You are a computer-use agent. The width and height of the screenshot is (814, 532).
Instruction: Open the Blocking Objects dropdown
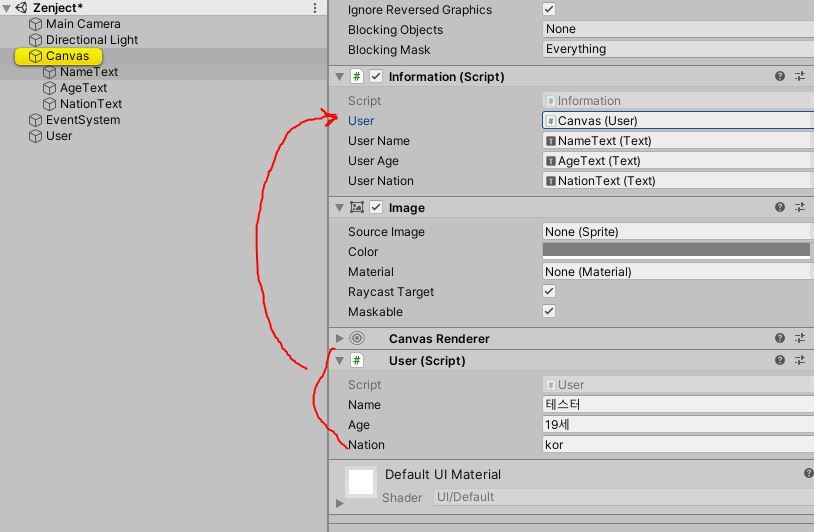tap(678, 29)
